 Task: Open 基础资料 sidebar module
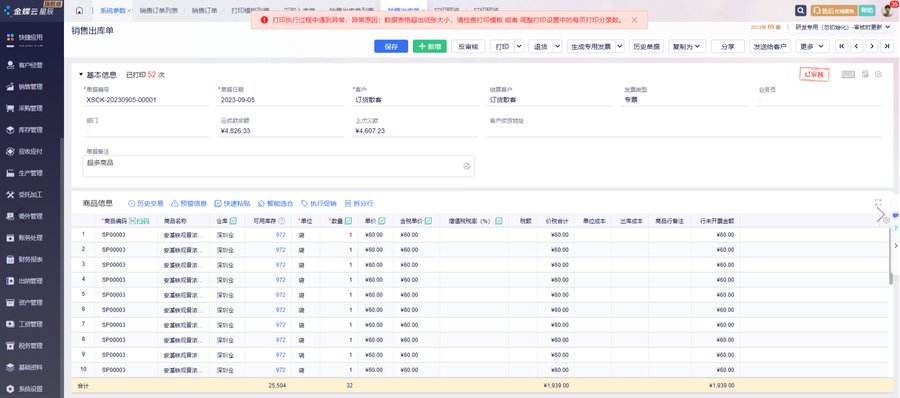[25, 368]
